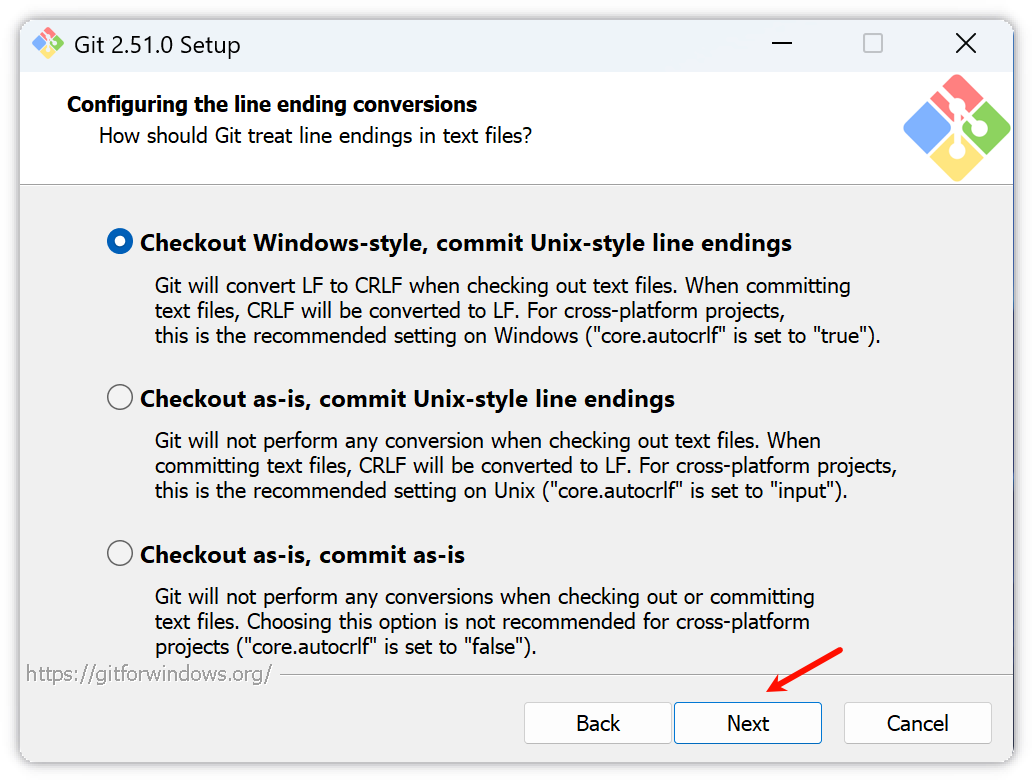Click the line endings question subheading

pos(315,135)
